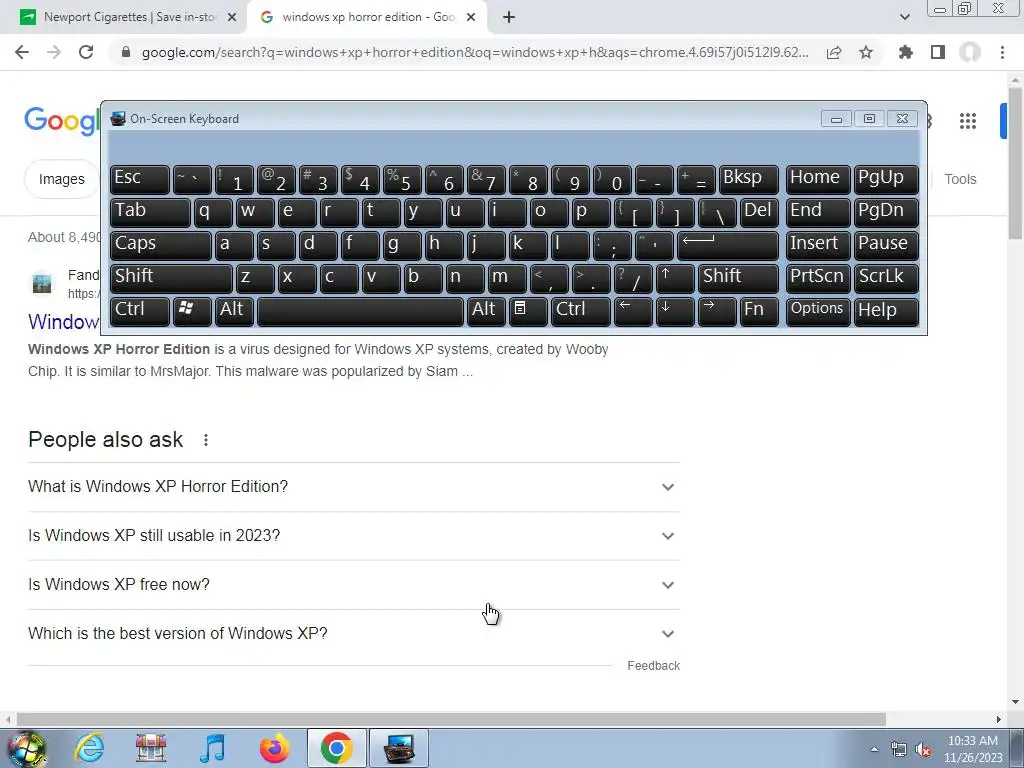Image resolution: width=1024 pixels, height=768 pixels.
Task: Expand Is Windows XP free now
Action: click(354, 584)
